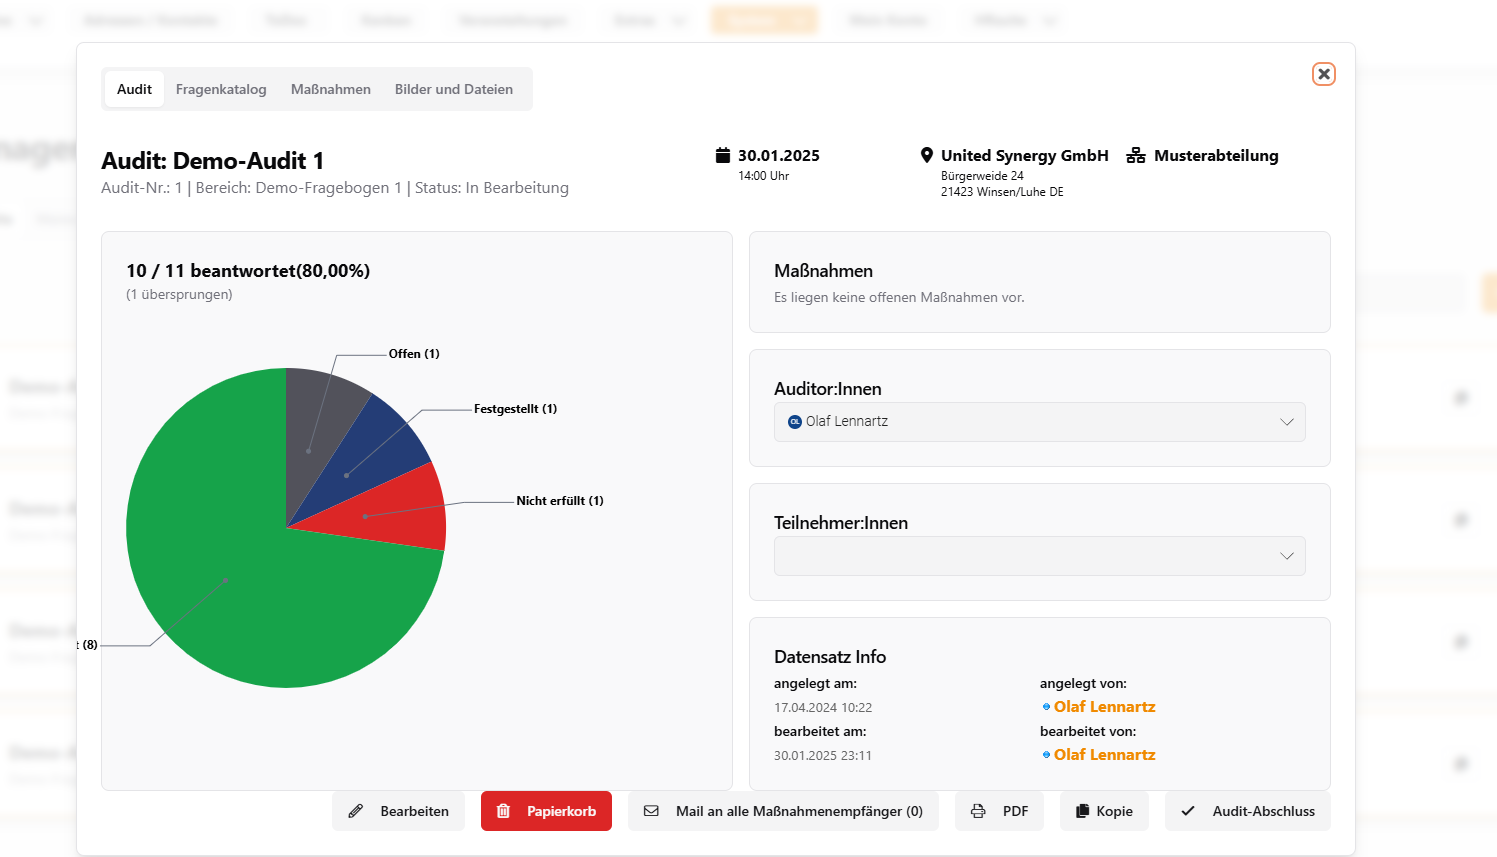Click the department icon beside Musterabteilung
This screenshot has width=1497, height=857.
1136,155
